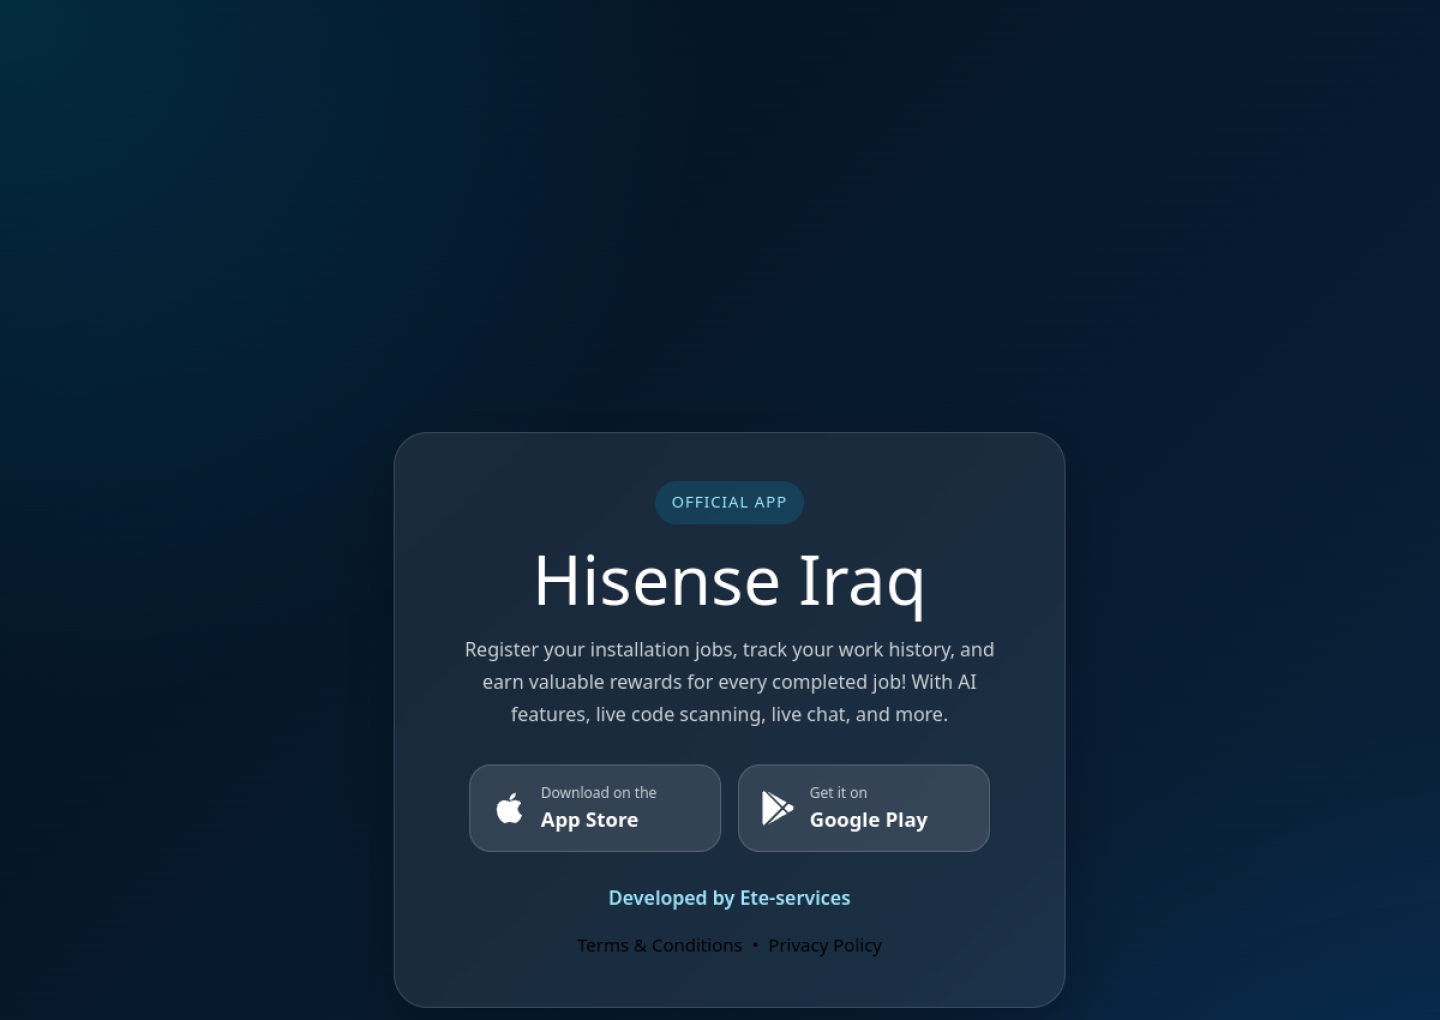
Task: Click the OFFICIAL APP badge
Action: coord(729,502)
